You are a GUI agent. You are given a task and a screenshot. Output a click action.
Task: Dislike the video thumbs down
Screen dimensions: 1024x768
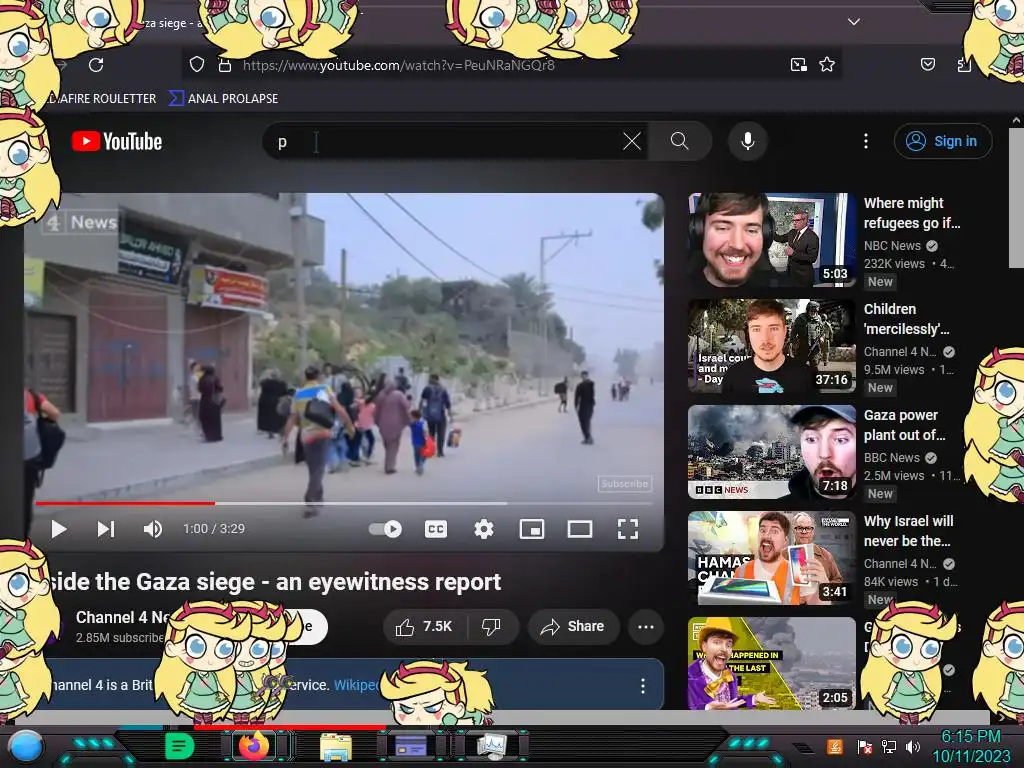491,627
